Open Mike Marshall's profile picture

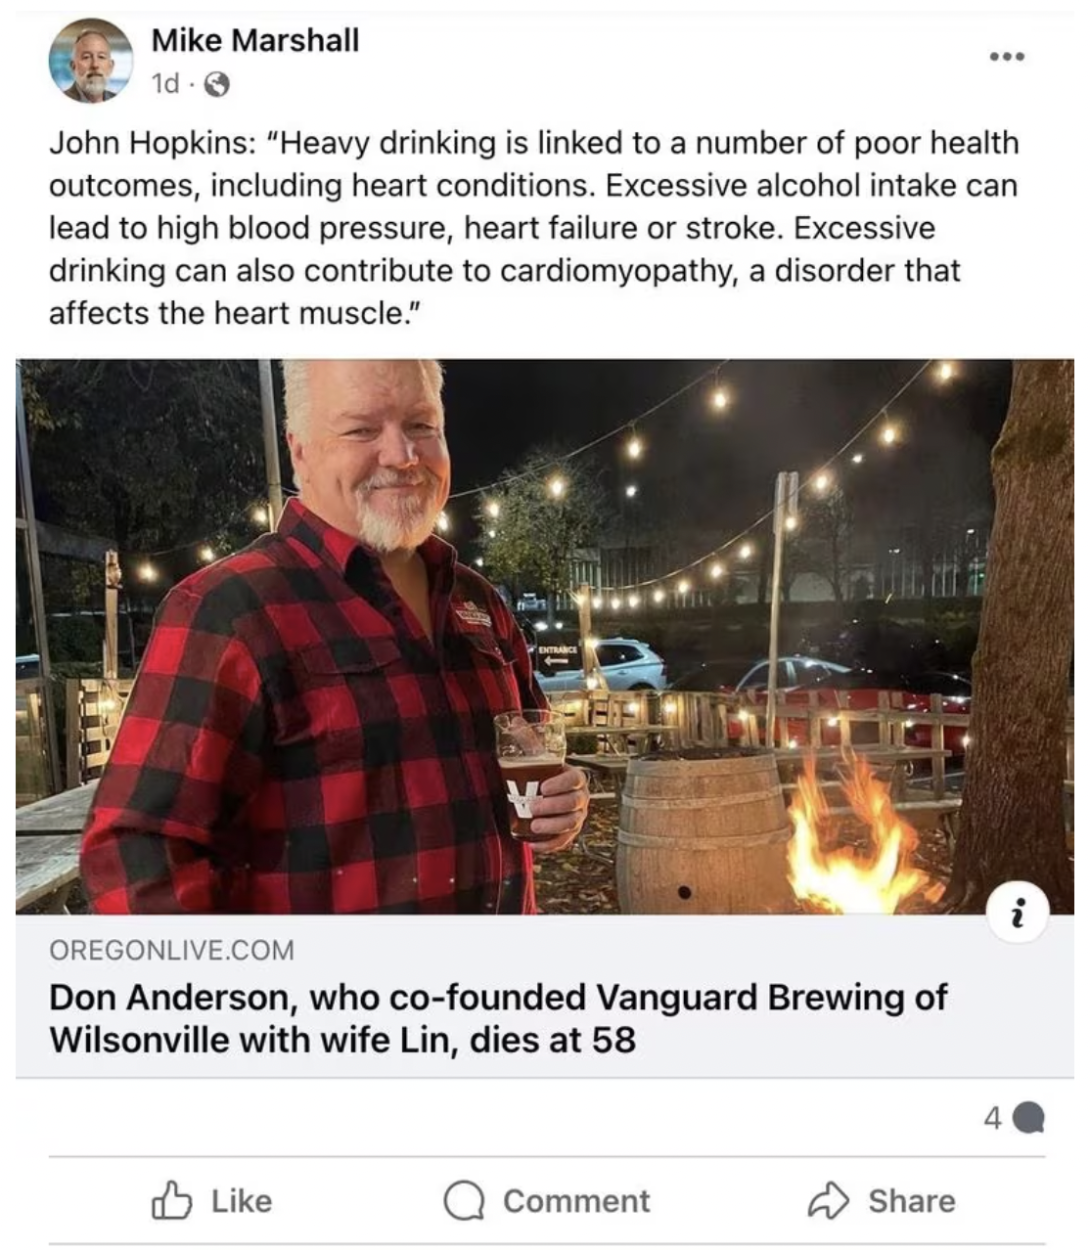click(x=92, y=61)
